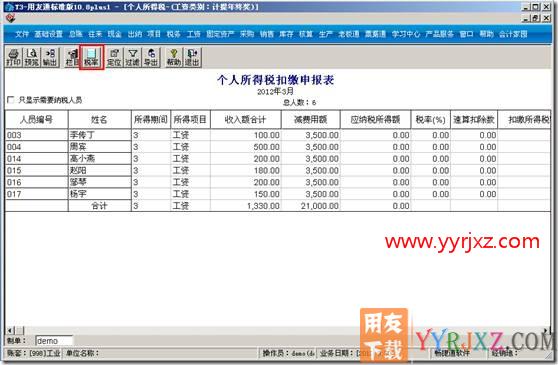Click the 减费用额 column header
This screenshot has height=365, width=558.
pos(311,120)
